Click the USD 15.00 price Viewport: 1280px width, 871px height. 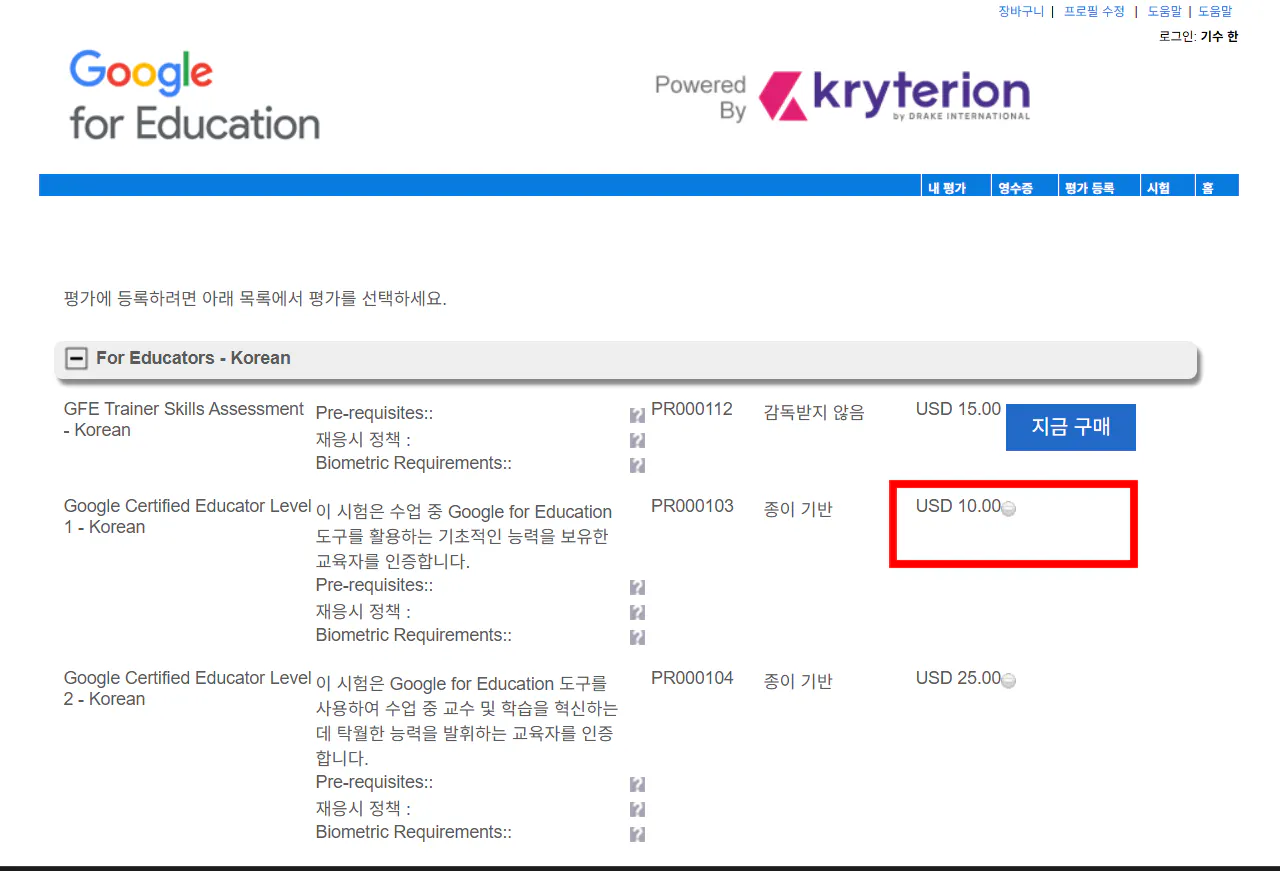tap(958, 409)
